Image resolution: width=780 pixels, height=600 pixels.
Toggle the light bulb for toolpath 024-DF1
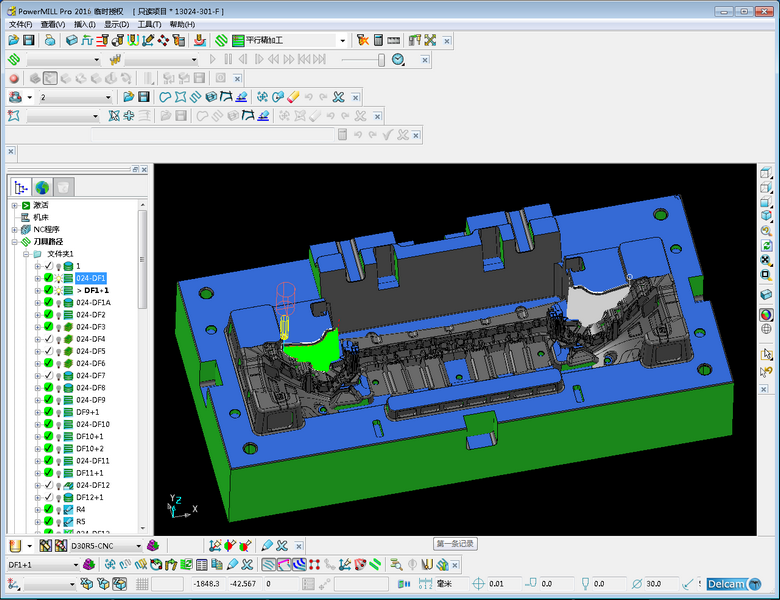tap(58, 278)
